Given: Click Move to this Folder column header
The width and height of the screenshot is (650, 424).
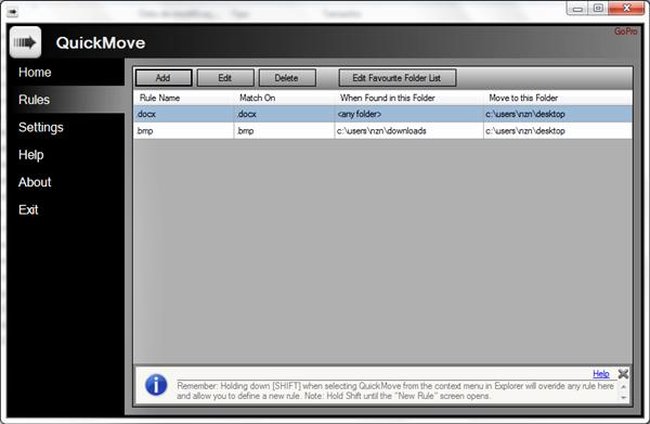Looking at the screenshot, I should click(x=558, y=98).
